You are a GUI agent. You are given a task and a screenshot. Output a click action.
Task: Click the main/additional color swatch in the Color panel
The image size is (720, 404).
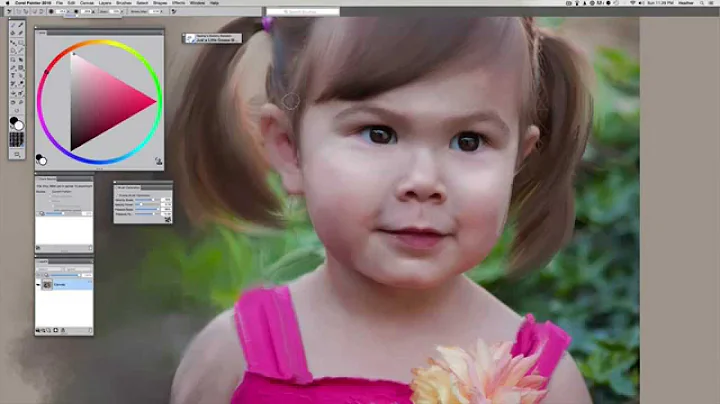pyautogui.click(x=41, y=159)
